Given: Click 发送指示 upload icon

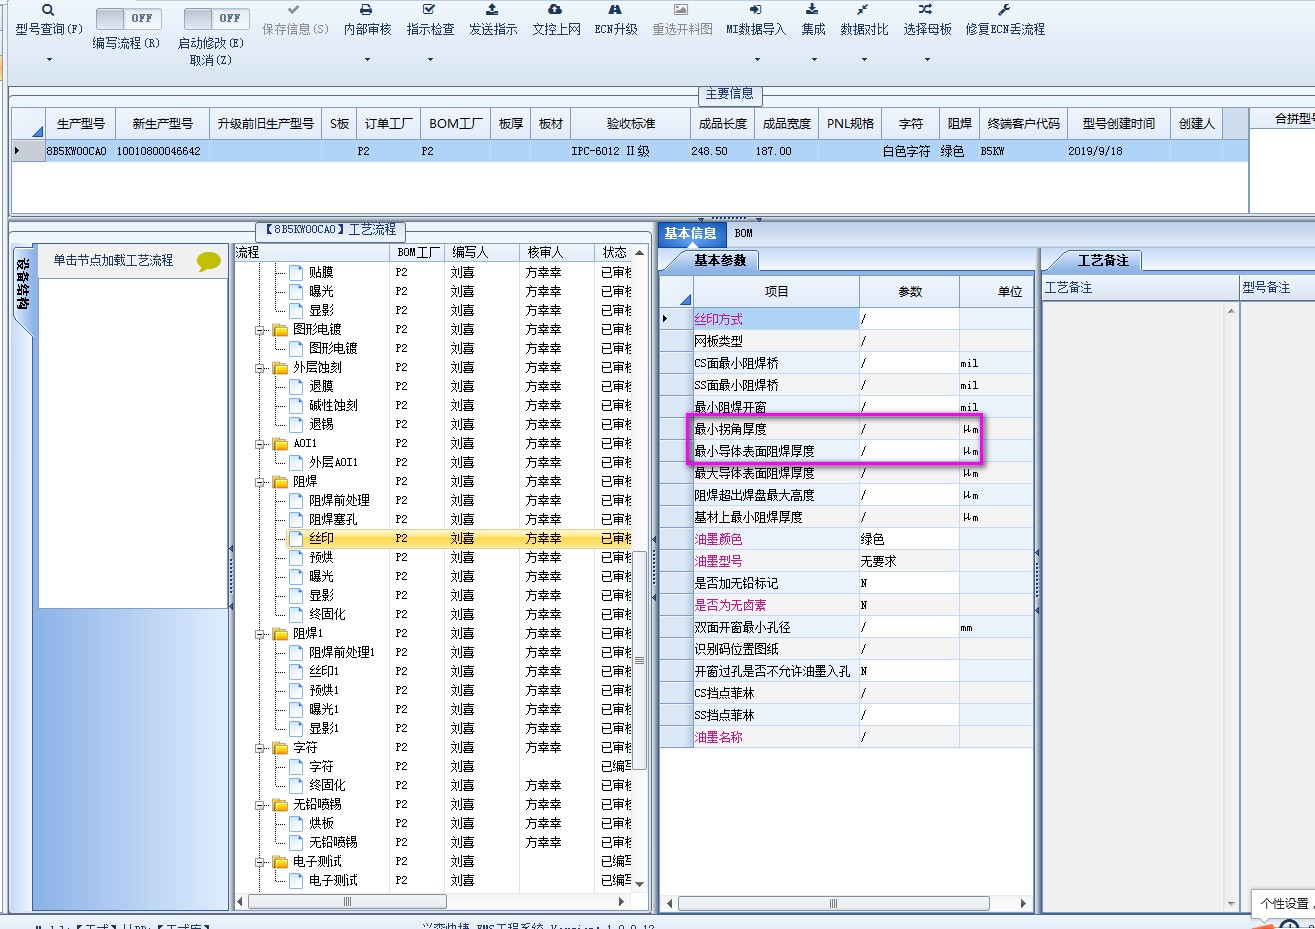Looking at the screenshot, I should click(x=492, y=10).
